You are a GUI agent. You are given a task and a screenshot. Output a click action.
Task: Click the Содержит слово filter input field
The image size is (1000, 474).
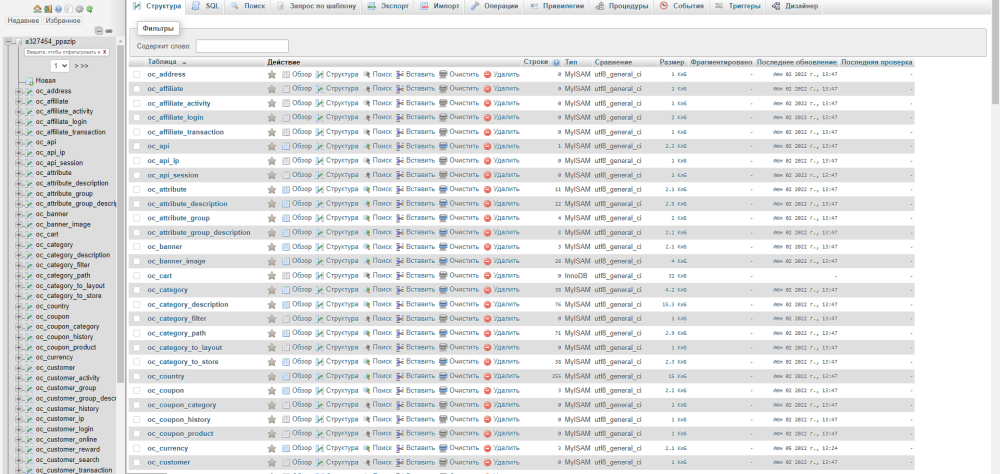(x=242, y=46)
